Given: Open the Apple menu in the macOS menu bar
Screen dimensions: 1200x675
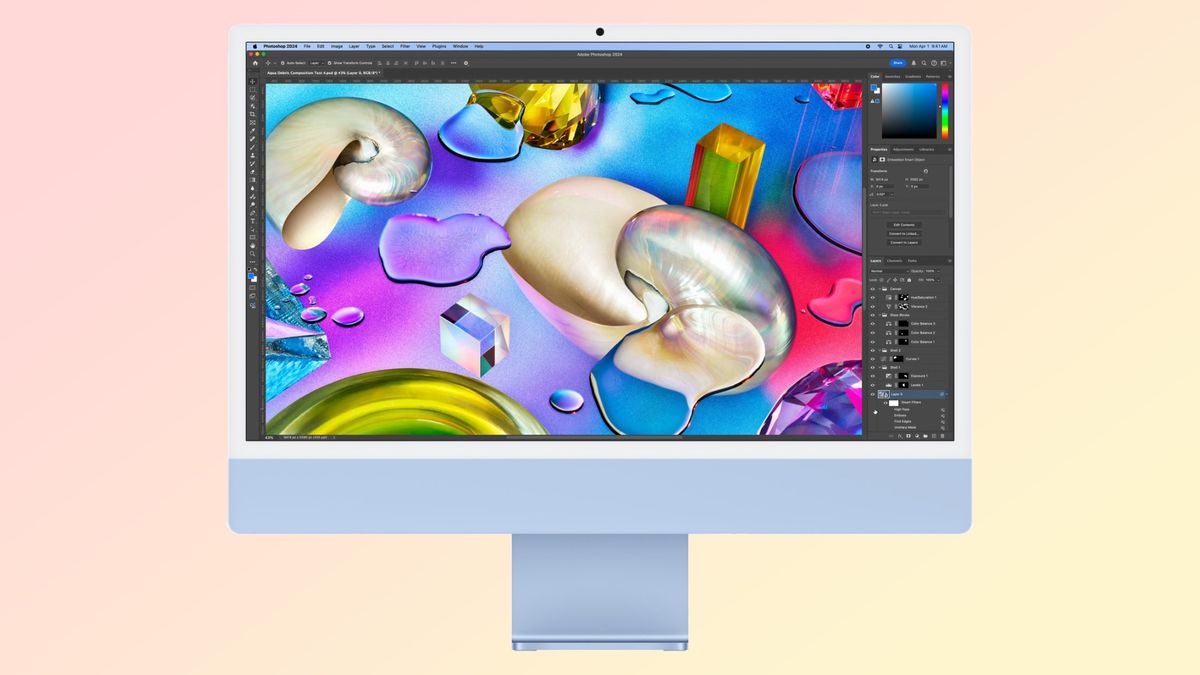Looking at the screenshot, I should pyautogui.click(x=255, y=46).
